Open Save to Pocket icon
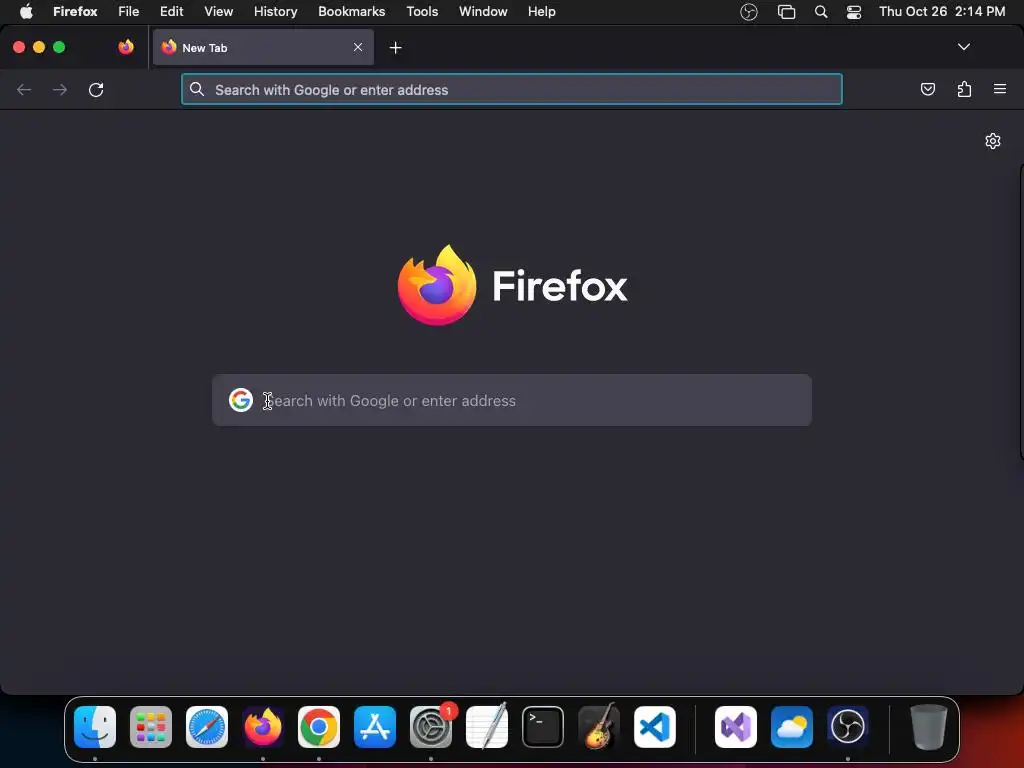Viewport: 1024px width, 768px height. 927,89
